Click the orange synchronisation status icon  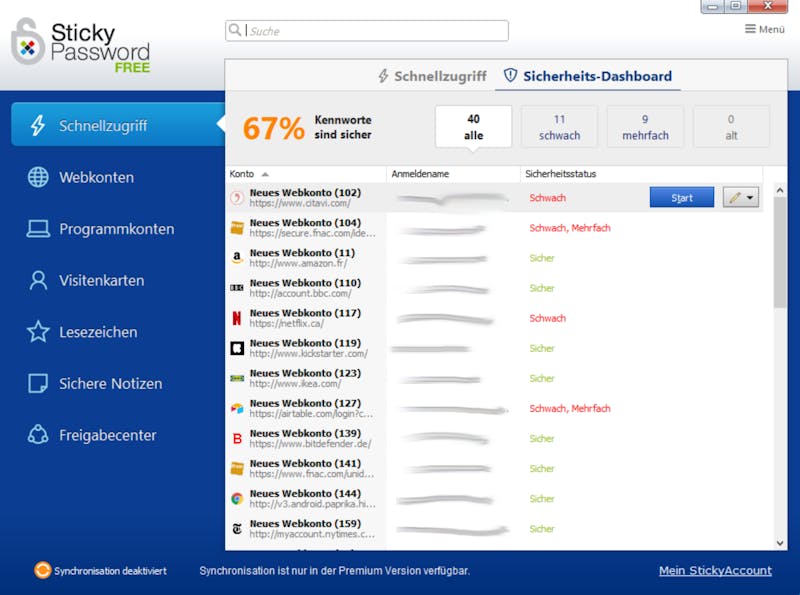[42, 570]
